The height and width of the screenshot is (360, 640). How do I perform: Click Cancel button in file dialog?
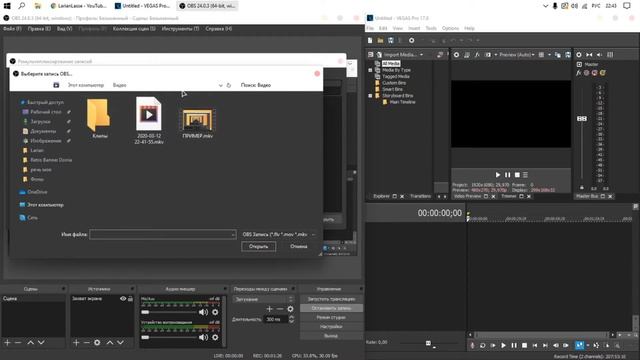pos(299,247)
